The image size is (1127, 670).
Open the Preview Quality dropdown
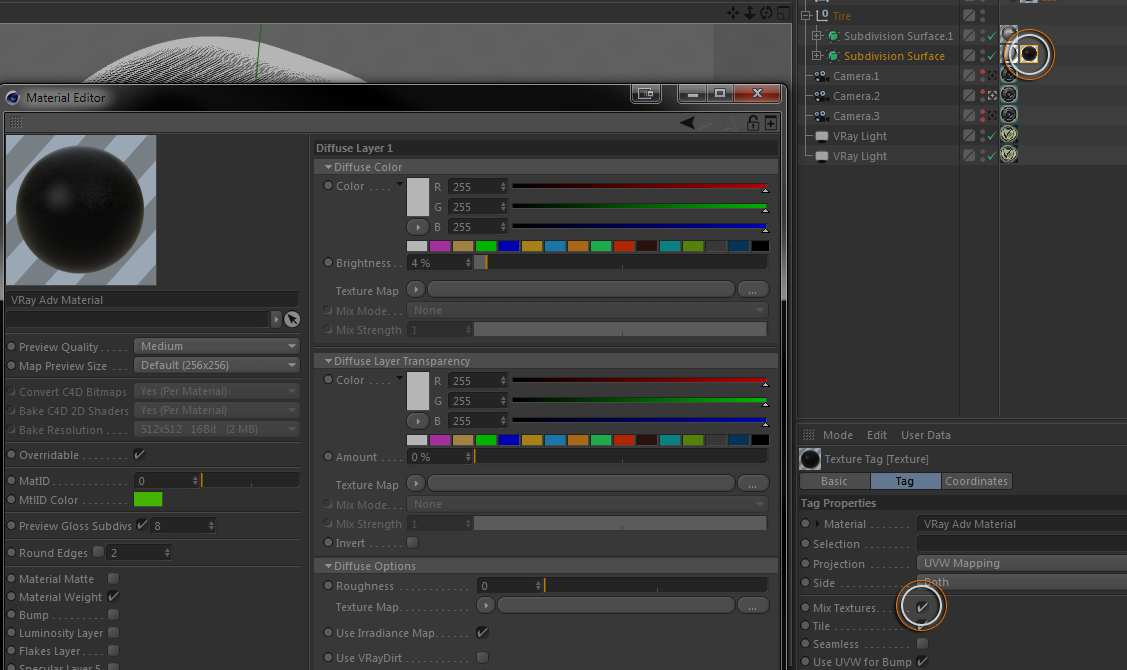click(x=216, y=347)
